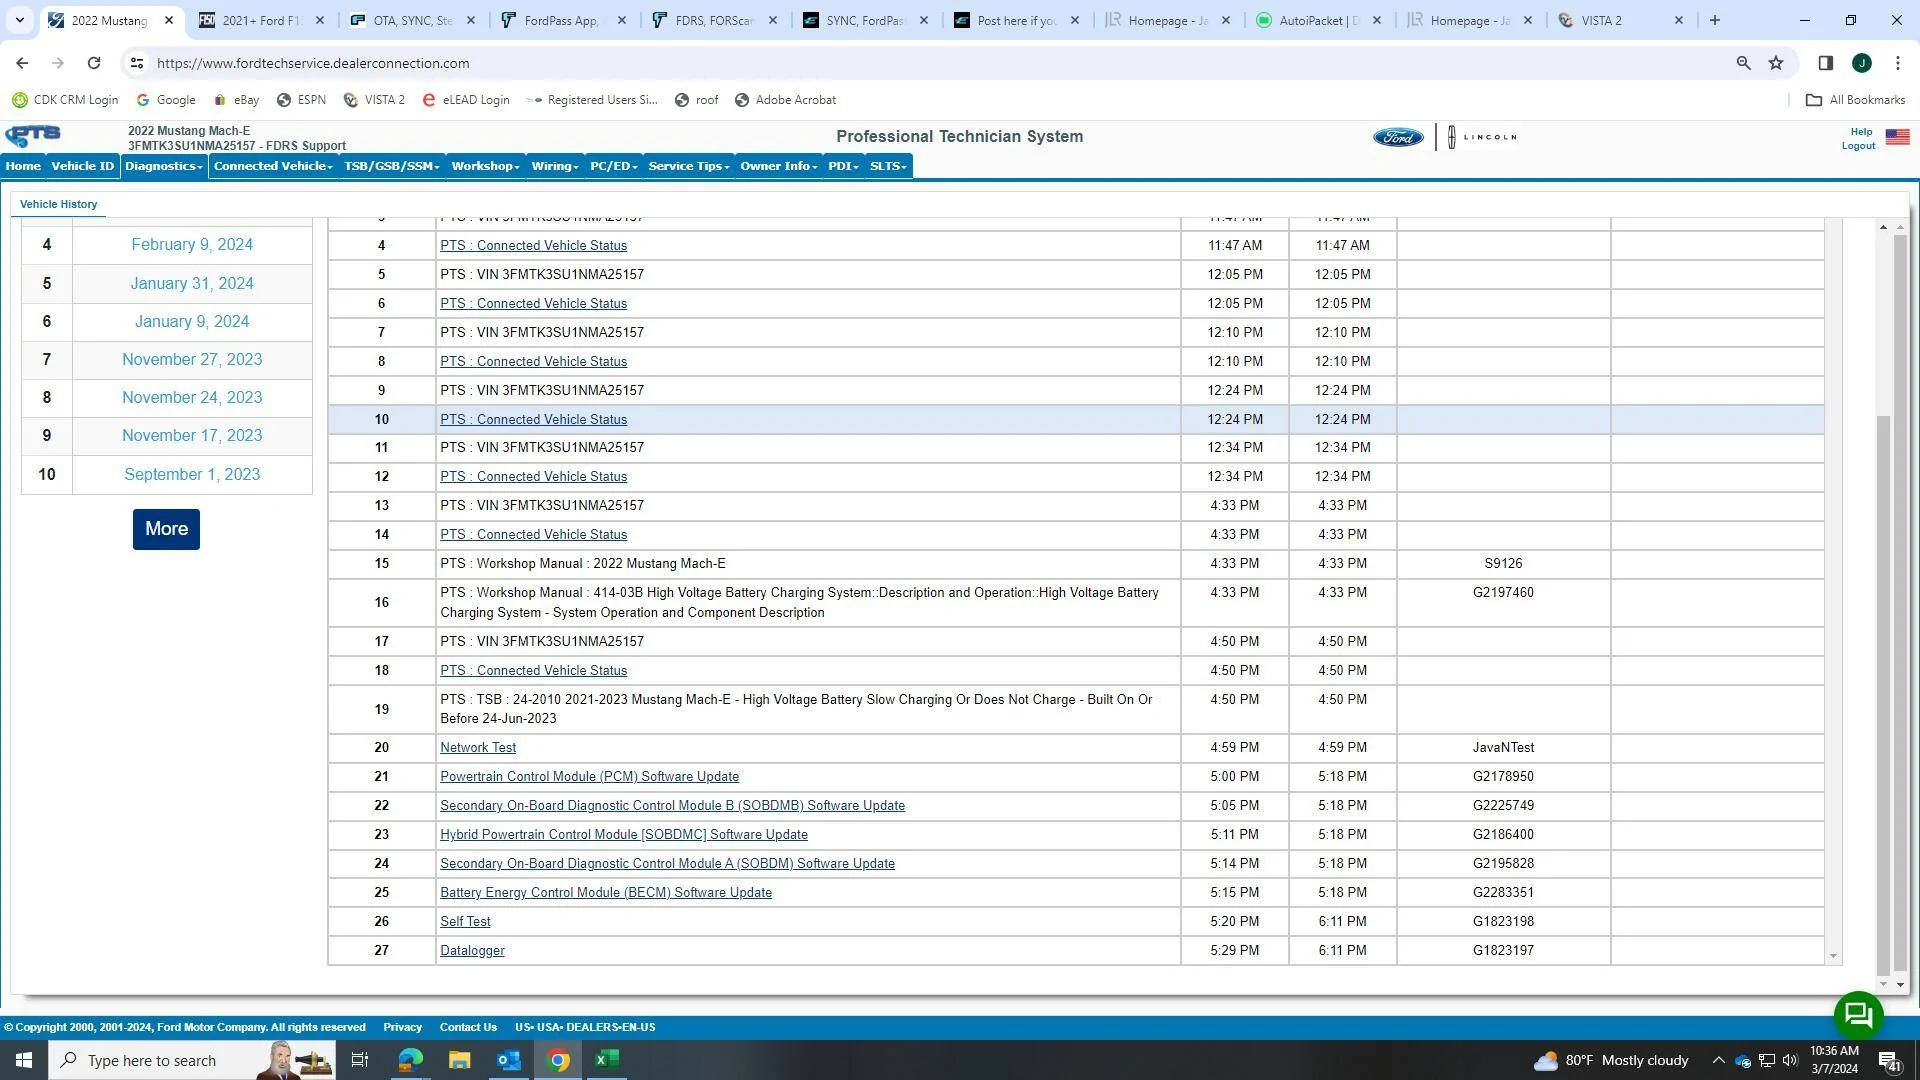Viewport: 1920px width, 1080px height.
Task: Reload the current page
Action: (x=94, y=63)
